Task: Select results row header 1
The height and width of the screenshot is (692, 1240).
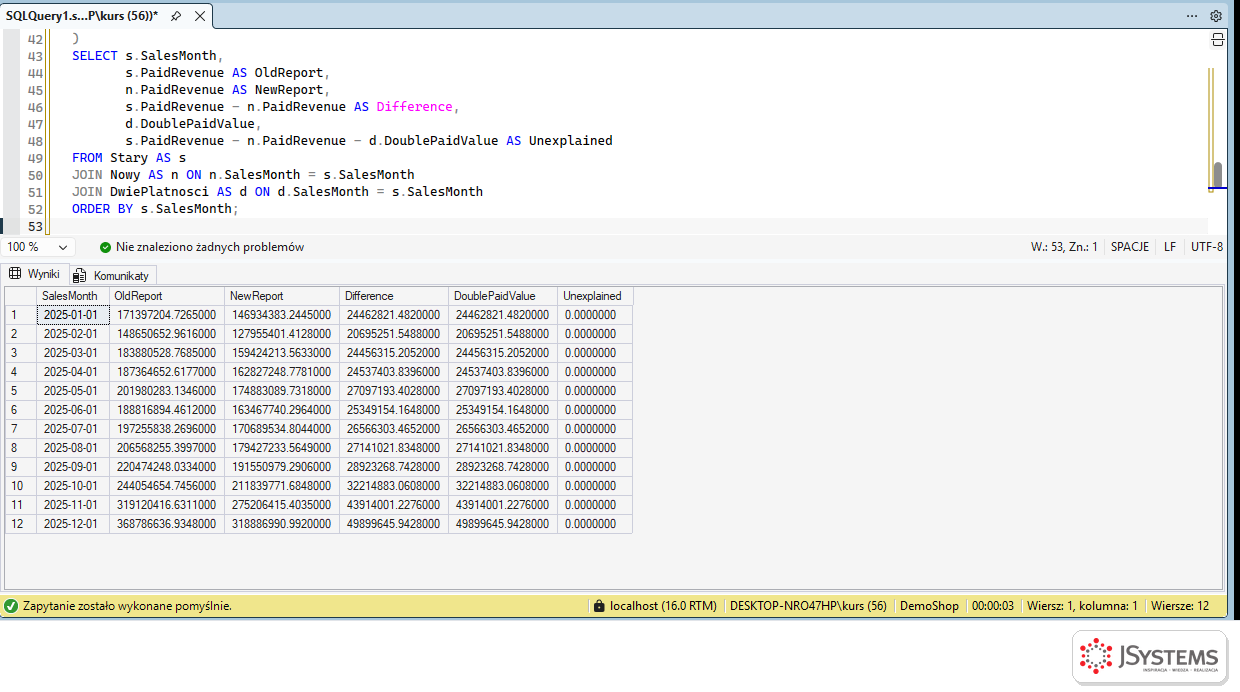Action: pos(21,315)
